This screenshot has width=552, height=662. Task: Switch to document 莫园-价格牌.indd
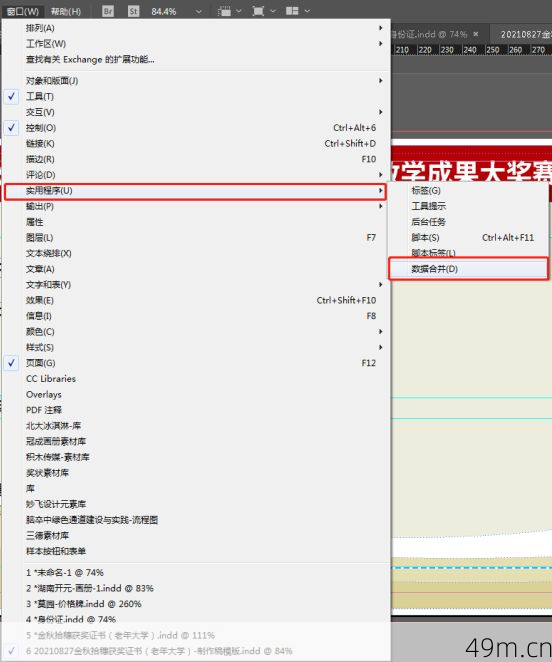(x=196, y=604)
